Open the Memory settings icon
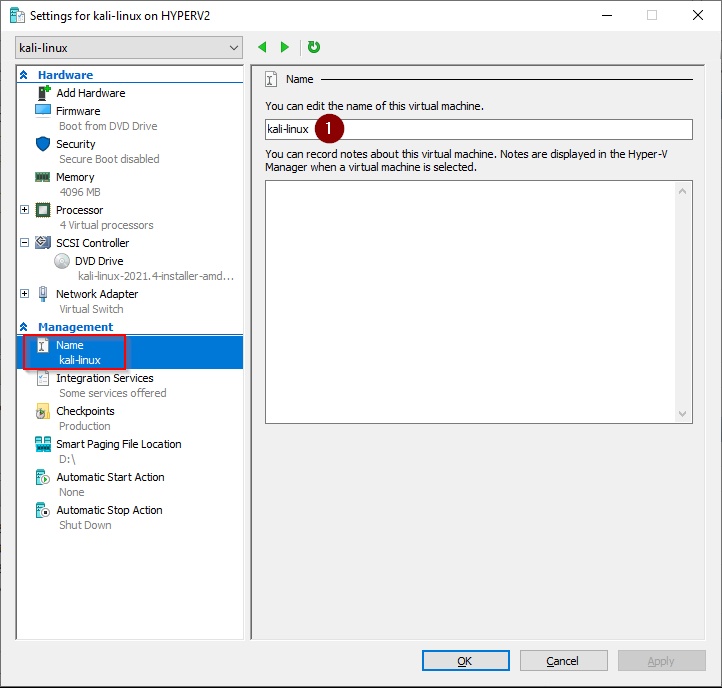 tap(43, 177)
